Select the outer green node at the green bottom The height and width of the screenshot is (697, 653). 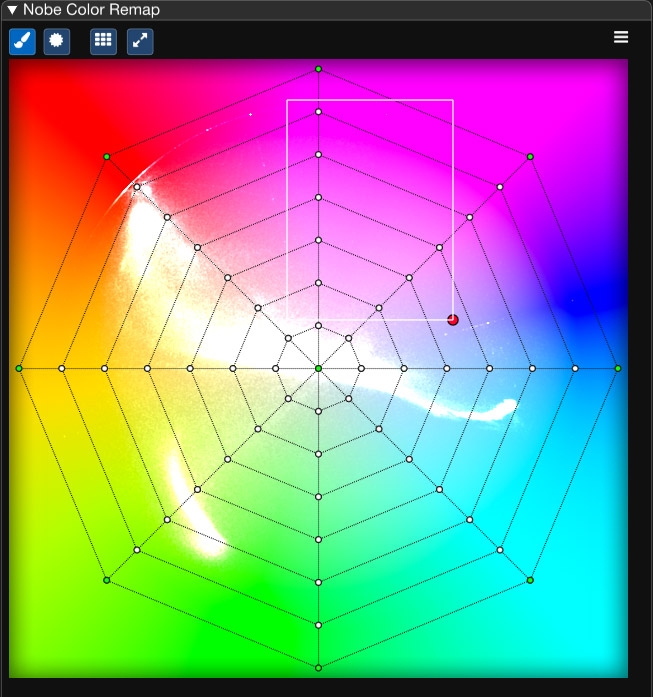click(318, 668)
